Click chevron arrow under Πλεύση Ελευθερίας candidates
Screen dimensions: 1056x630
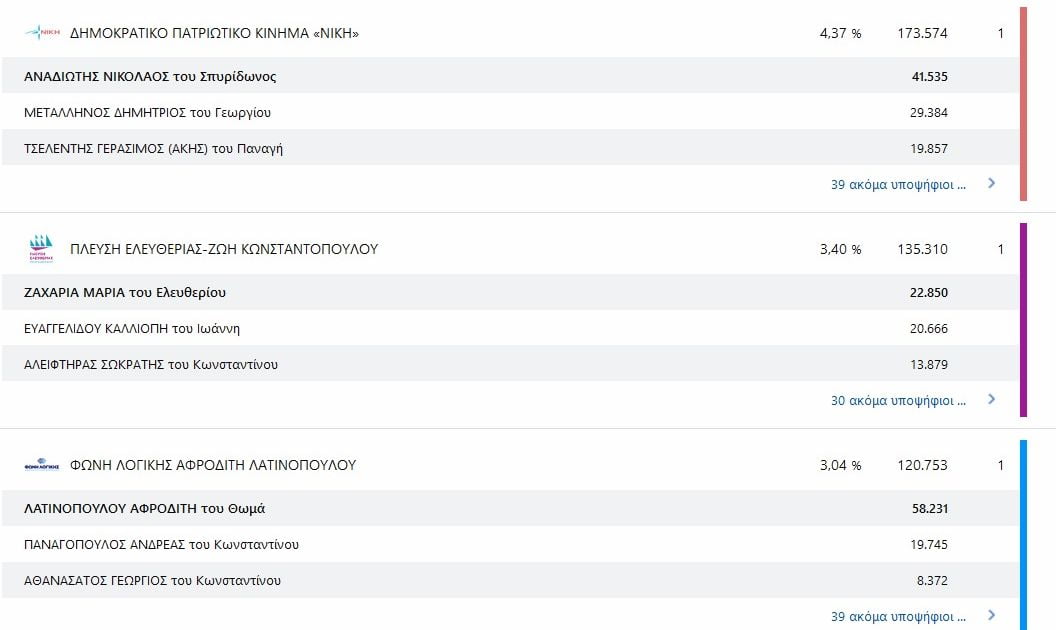(x=991, y=399)
